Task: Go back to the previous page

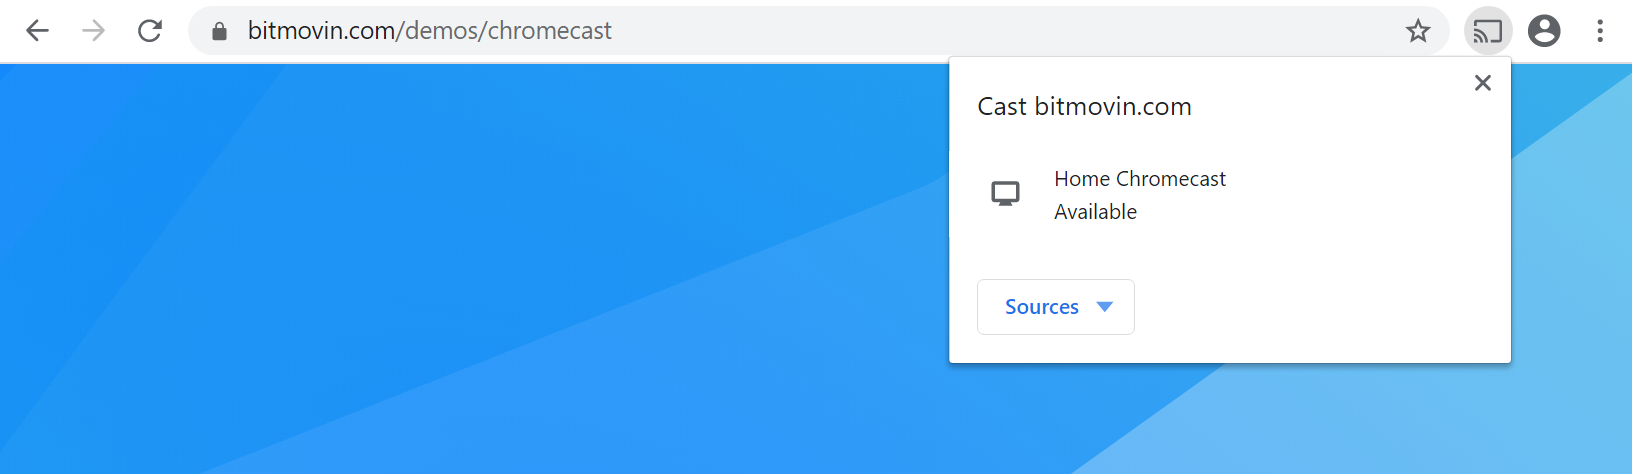Action: 37,31
